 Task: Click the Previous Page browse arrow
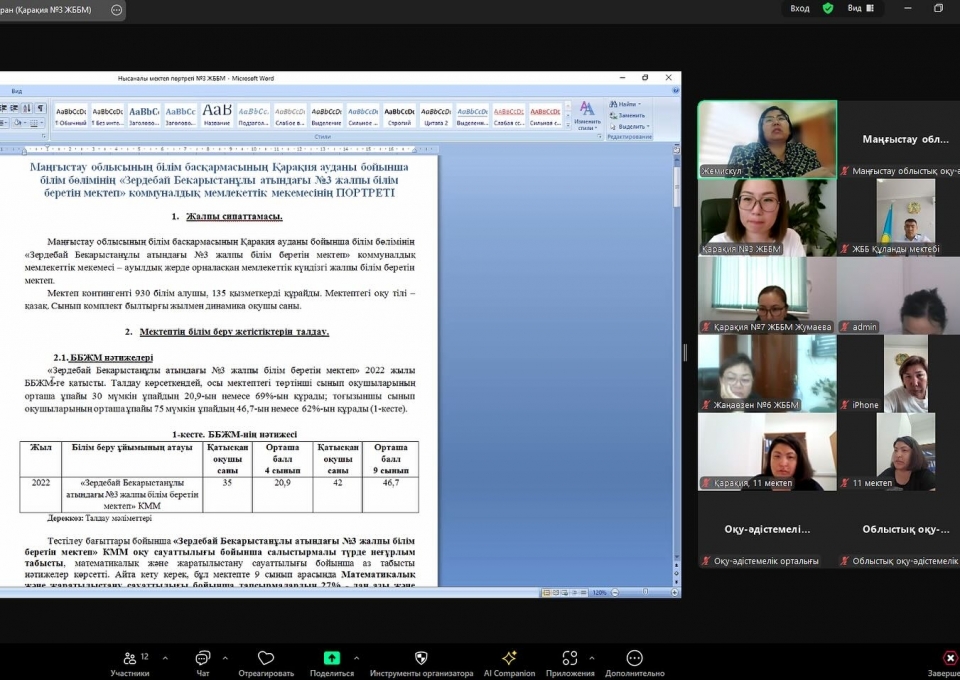point(676,566)
